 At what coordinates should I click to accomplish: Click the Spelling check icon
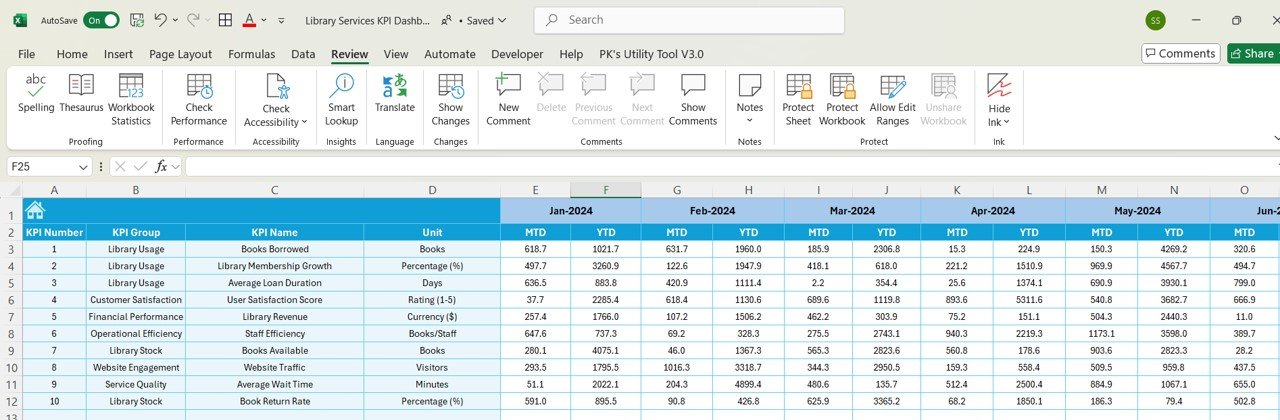(36, 92)
